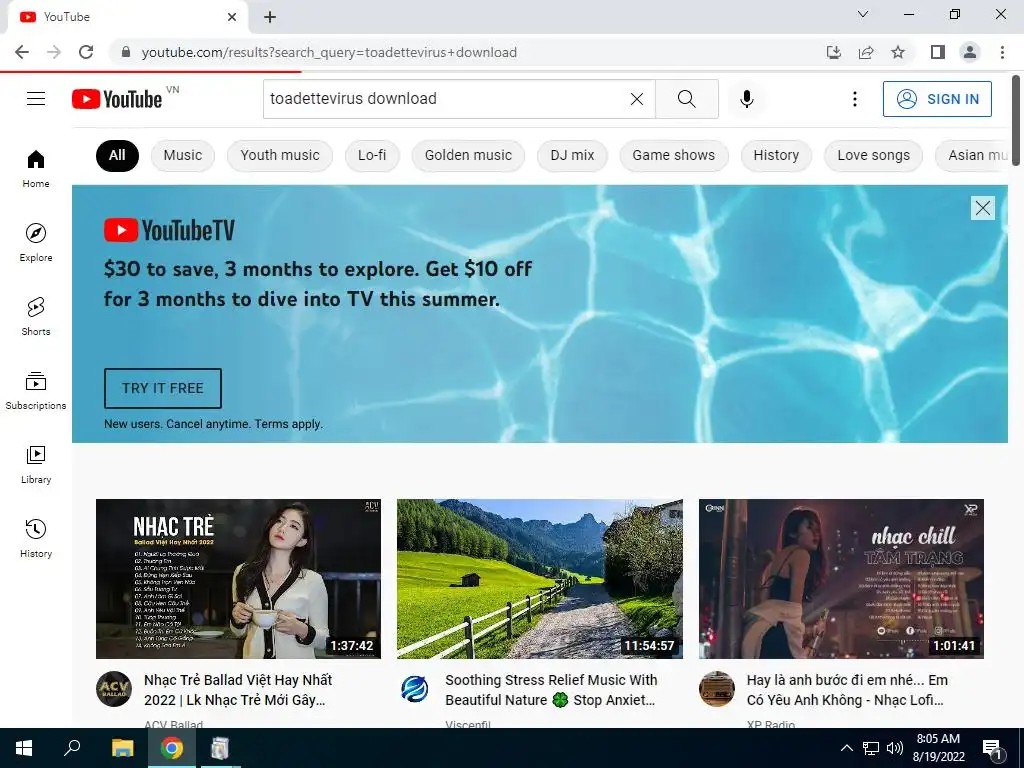Open the Soothing Stress Relief thumbnail
This screenshot has height=768, width=1024.
[539, 579]
